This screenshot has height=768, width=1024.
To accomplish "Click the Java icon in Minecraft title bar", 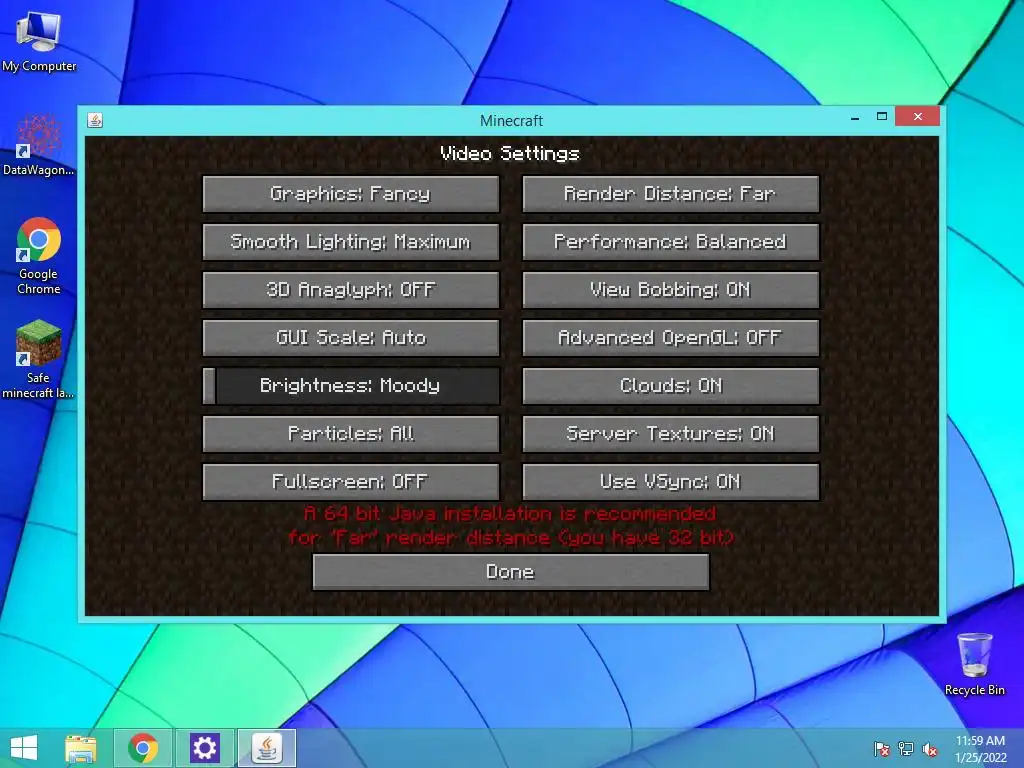I will pyautogui.click(x=95, y=120).
